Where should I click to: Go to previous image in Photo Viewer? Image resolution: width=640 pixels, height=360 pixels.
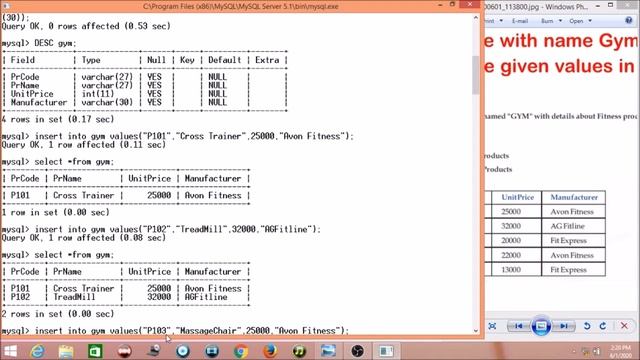pos(518,326)
